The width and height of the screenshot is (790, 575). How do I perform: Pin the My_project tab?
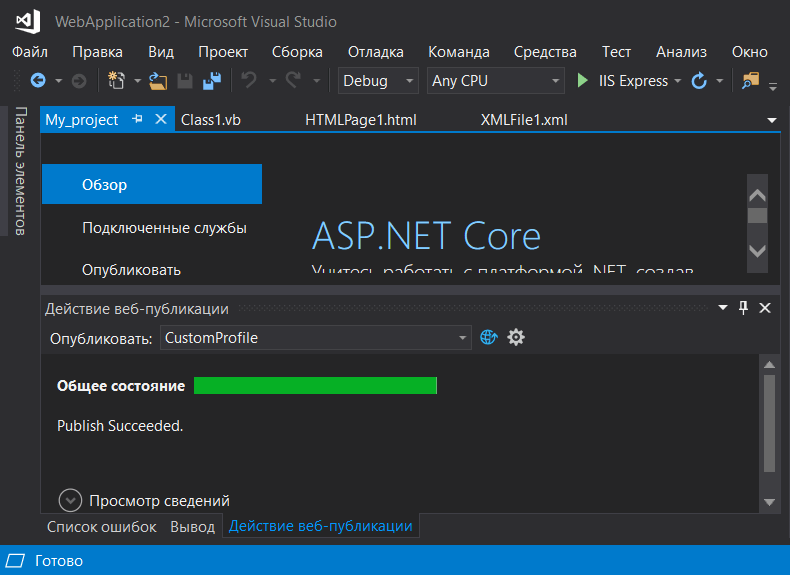(x=137, y=119)
